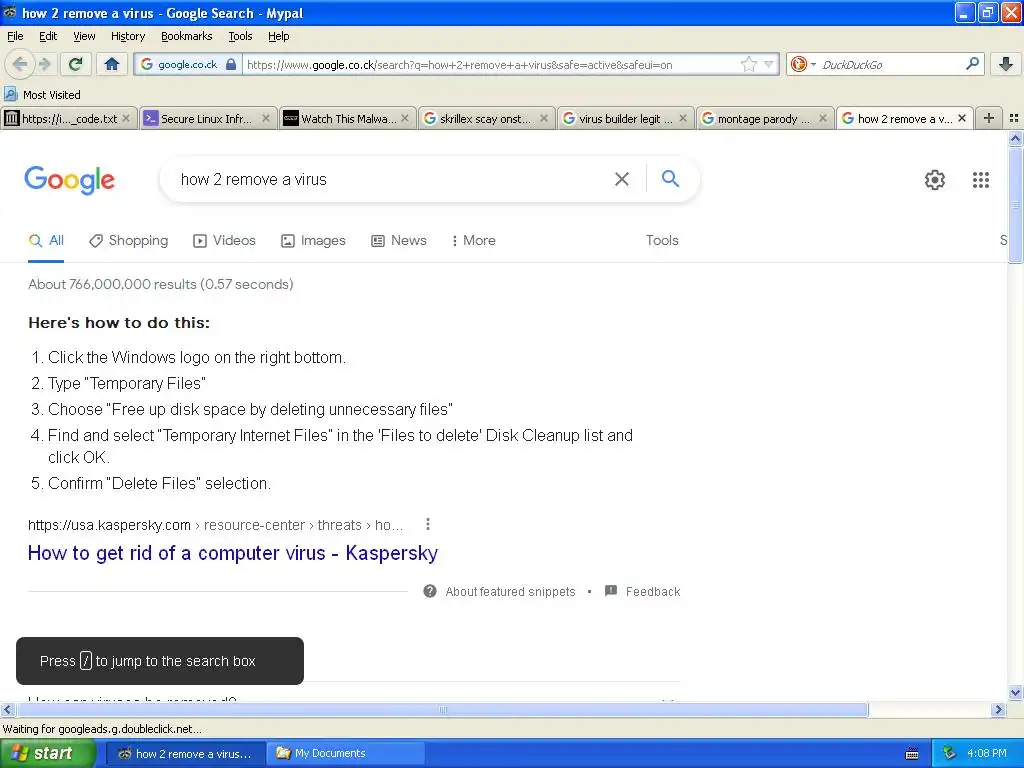Select the Videos results filter
Image resolution: width=1024 pixels, height=768 pixels.
point(224,240)
